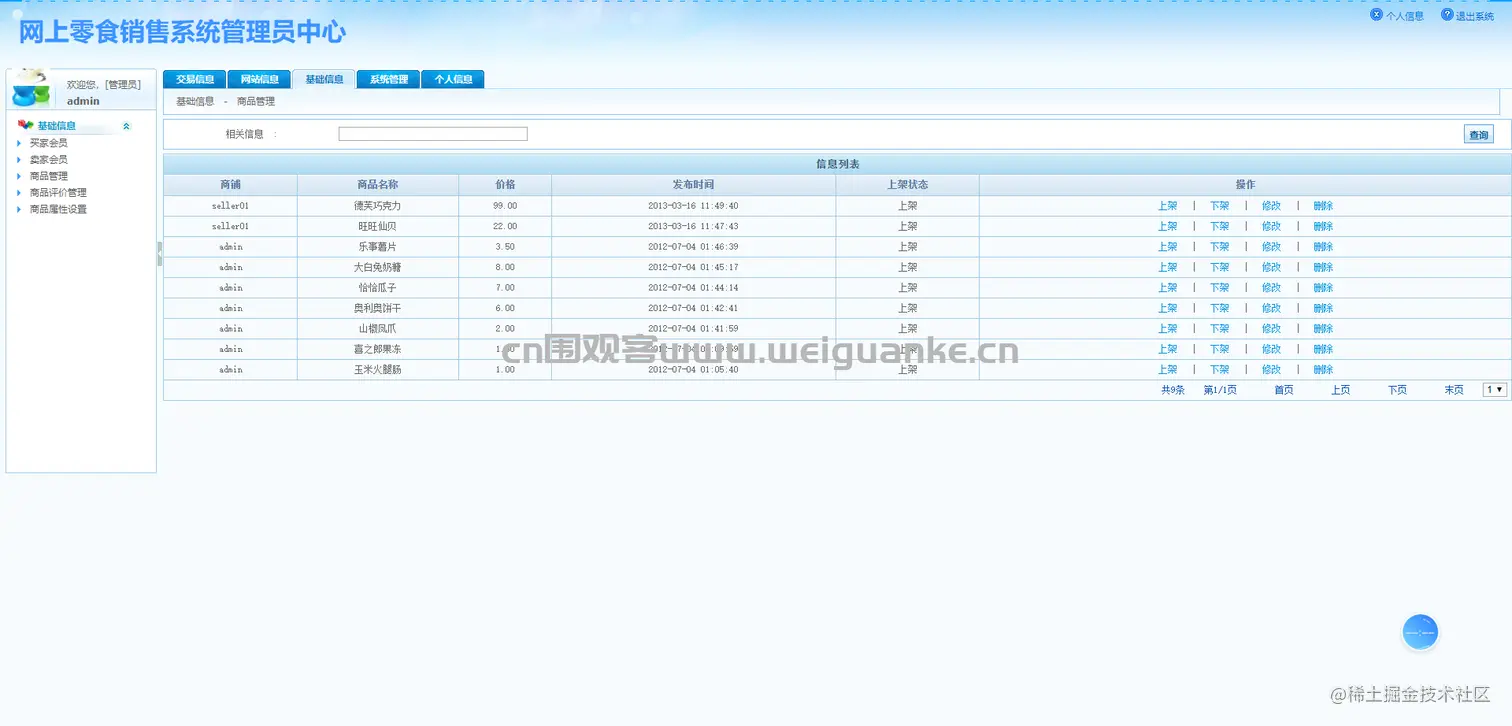The width and height of the screenshot is (1512, 726).
Task: Click the icon beside top-right 个人信息 link
Action: tap(1376, 15)
